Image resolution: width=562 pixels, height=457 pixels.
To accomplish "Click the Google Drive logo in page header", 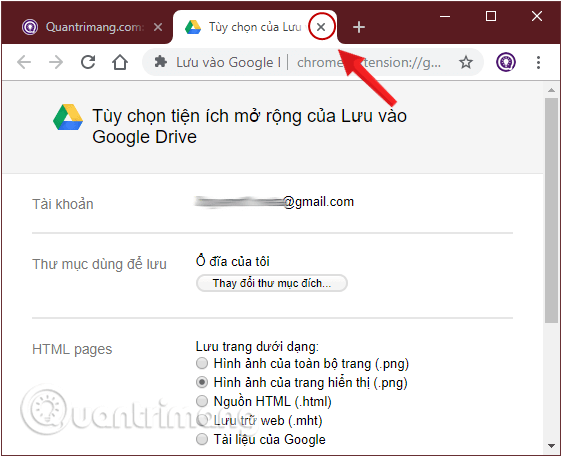I will coord(68,117).
